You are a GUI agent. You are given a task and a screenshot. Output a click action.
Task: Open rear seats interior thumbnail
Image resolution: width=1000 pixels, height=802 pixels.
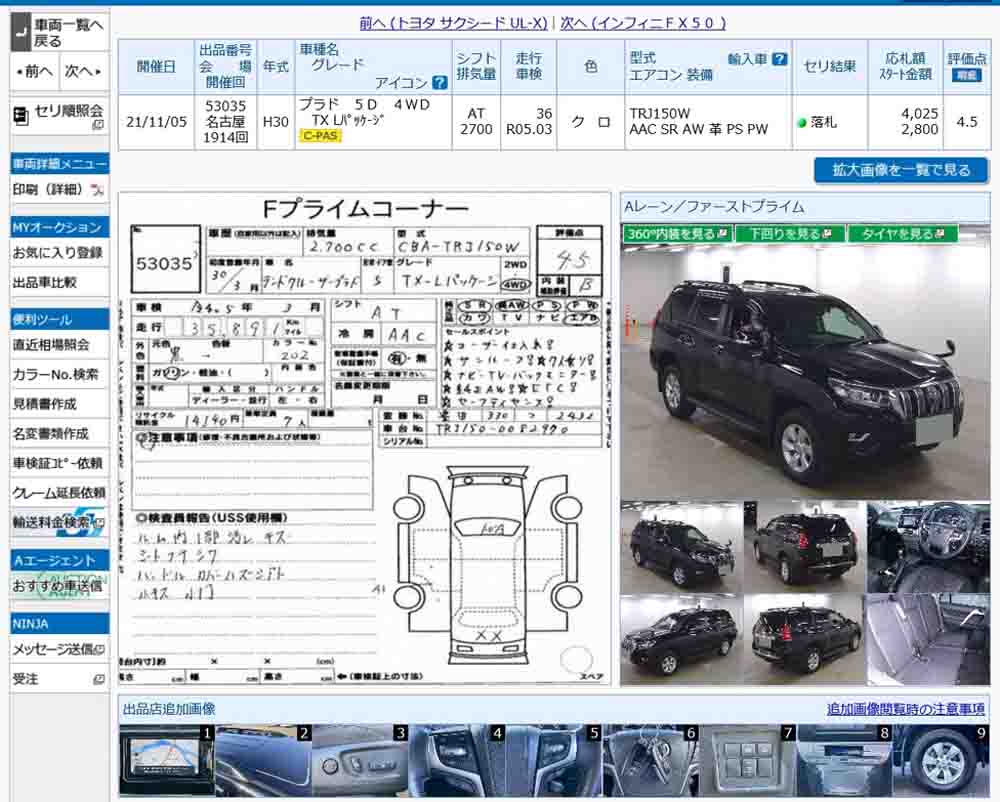(929, 639)
